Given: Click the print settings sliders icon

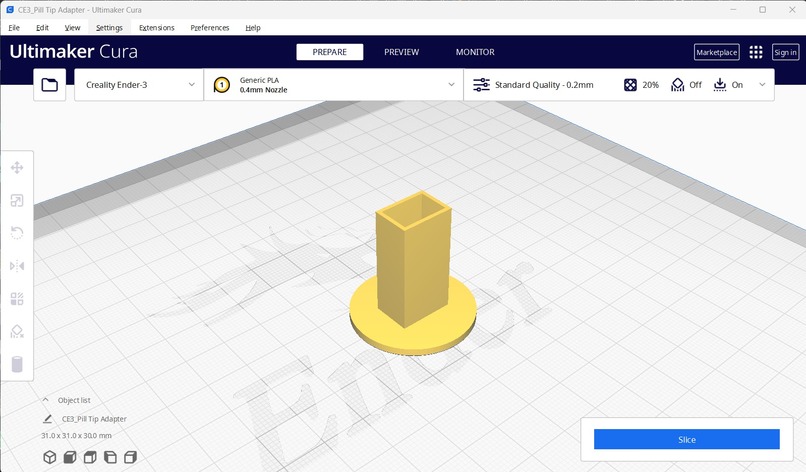Looking at the screenshot, I should pyautogui.click(x=481, y=85).
